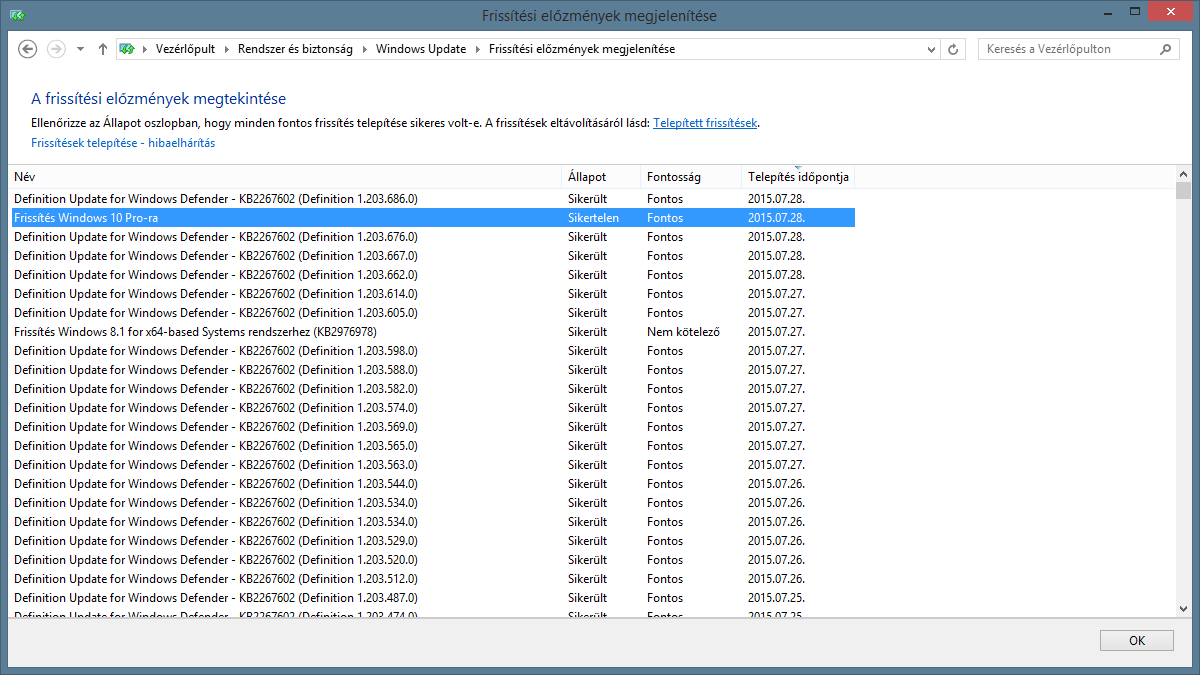Expand the chevron after Windows Update breadcrumb
The height and width of the screenshot is (675, 1200).
point(478,49)
